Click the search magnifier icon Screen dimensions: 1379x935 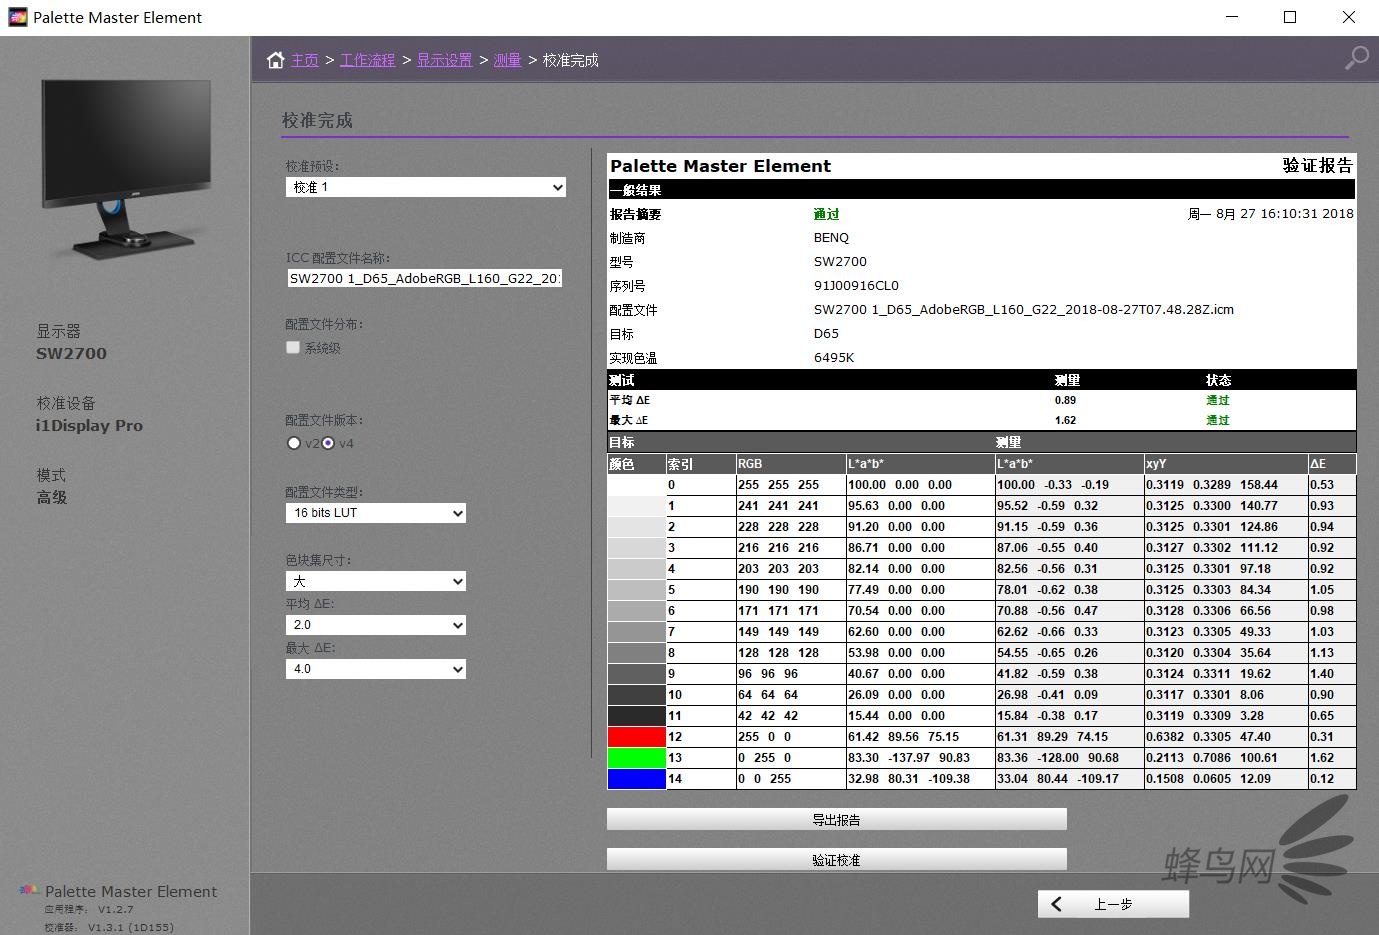tap(1356, 59)
